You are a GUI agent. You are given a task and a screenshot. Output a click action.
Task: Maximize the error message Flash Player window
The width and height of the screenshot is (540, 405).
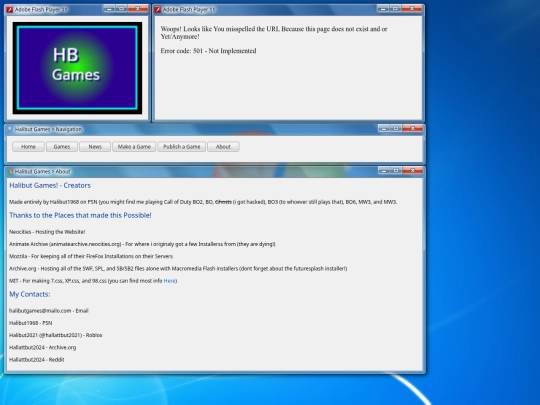coord(395,9)
